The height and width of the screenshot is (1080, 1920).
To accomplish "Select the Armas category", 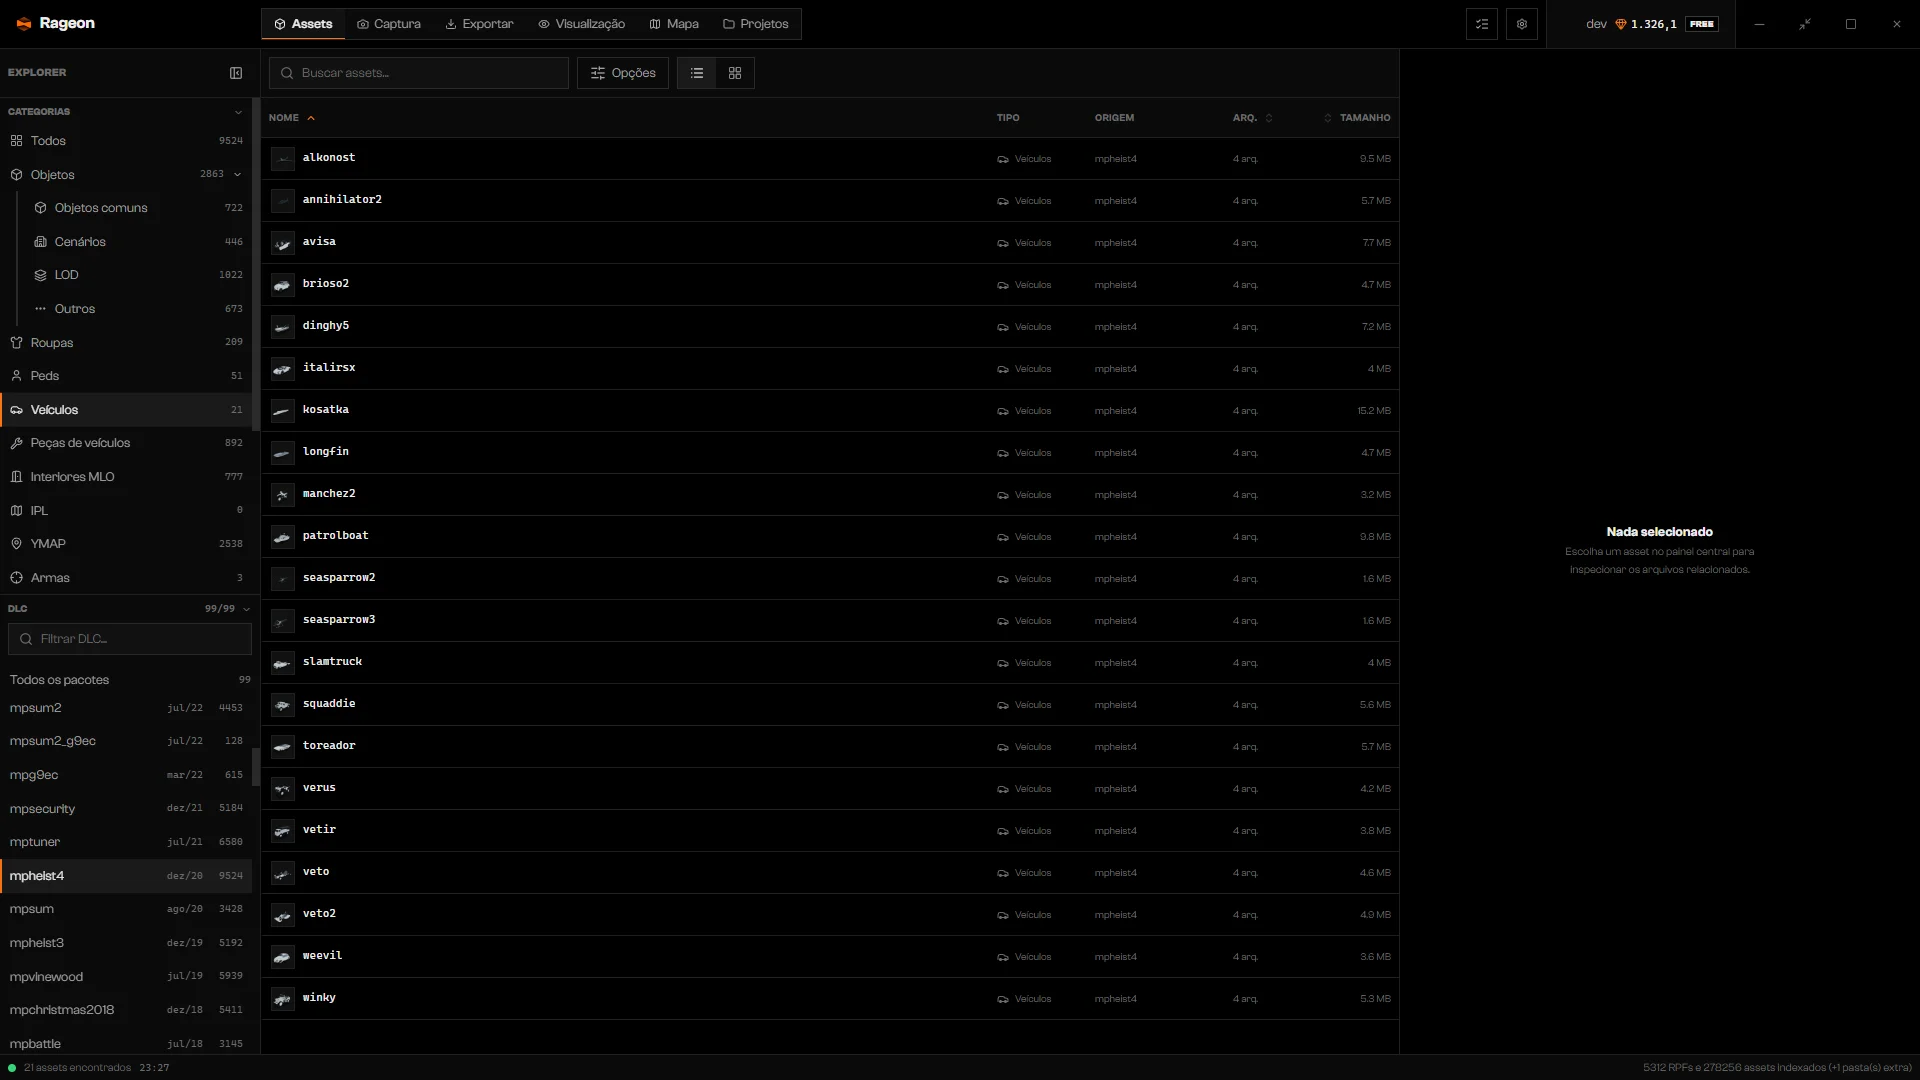I will pyautogui.click(x=126, y=578).
